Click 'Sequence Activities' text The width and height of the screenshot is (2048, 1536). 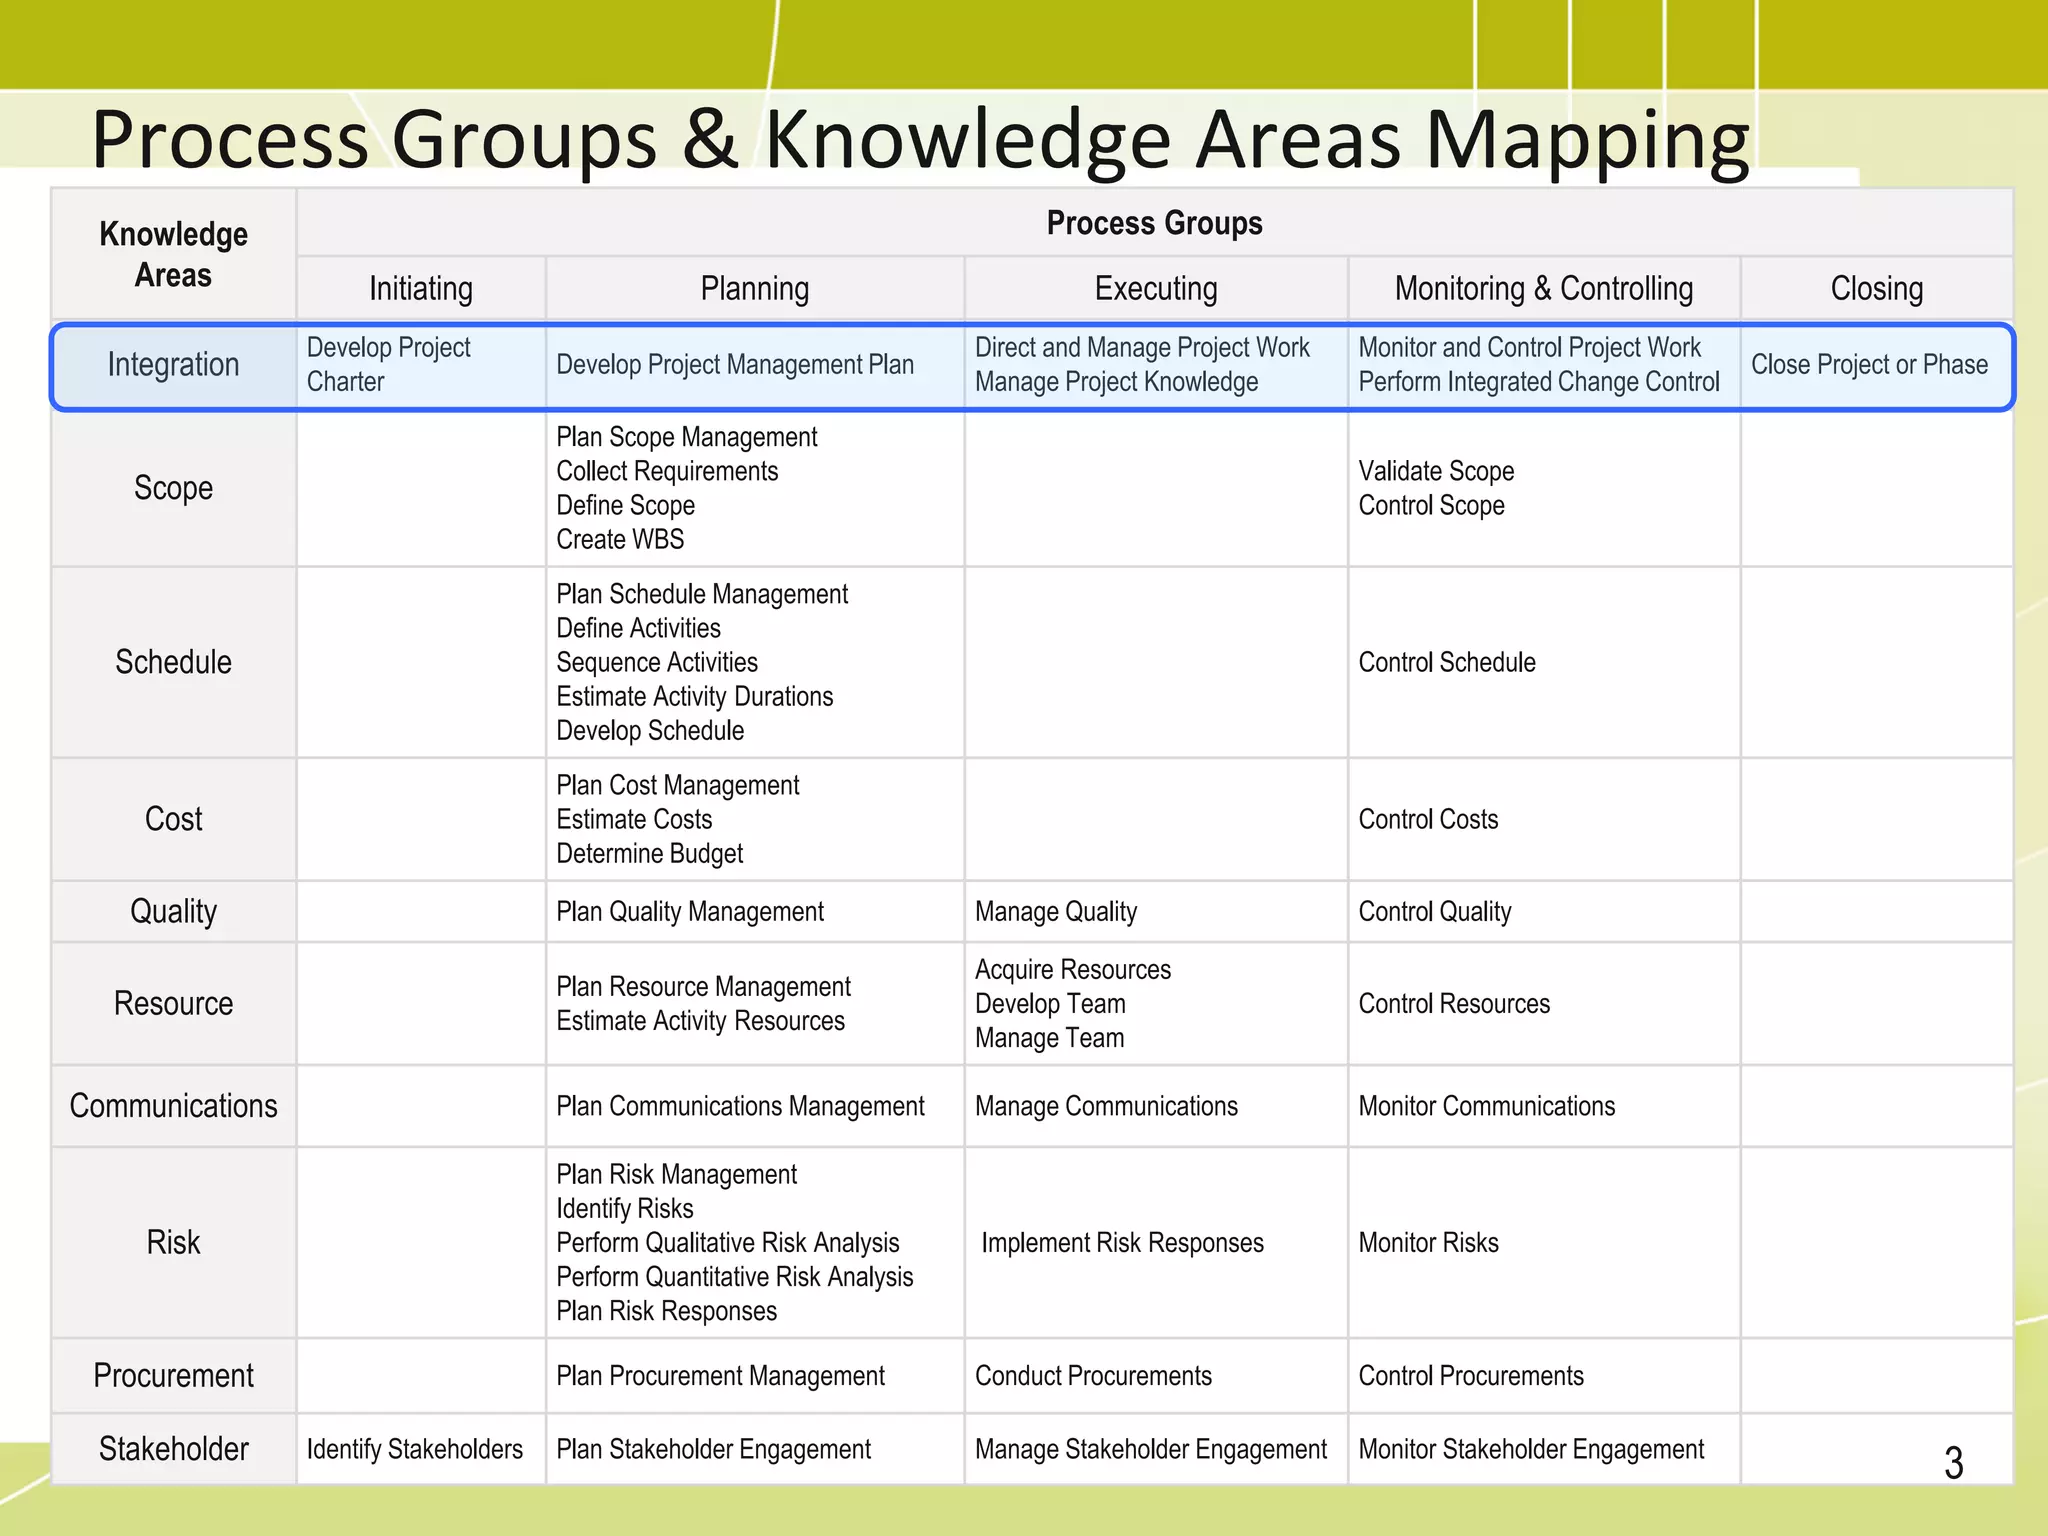coord(657,663)
